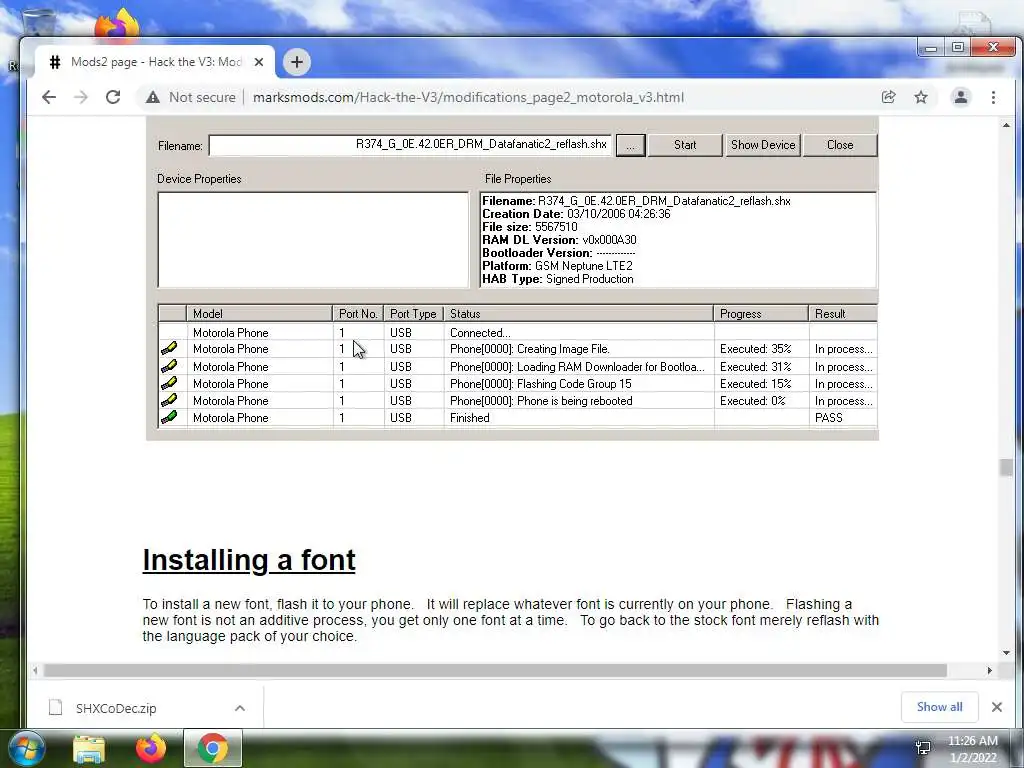Open the Windows Start menu
Screen dimensions: 1024x768
[x=26, y=748]
